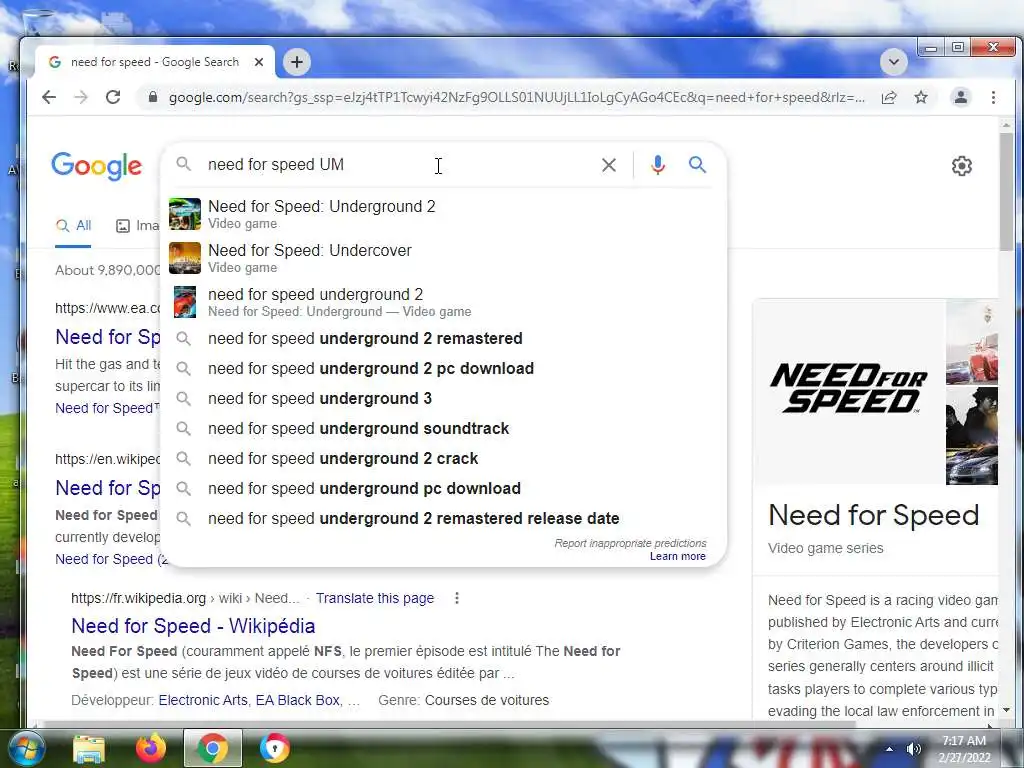Reload the page with refresh icon

click(x=113, y=97)
